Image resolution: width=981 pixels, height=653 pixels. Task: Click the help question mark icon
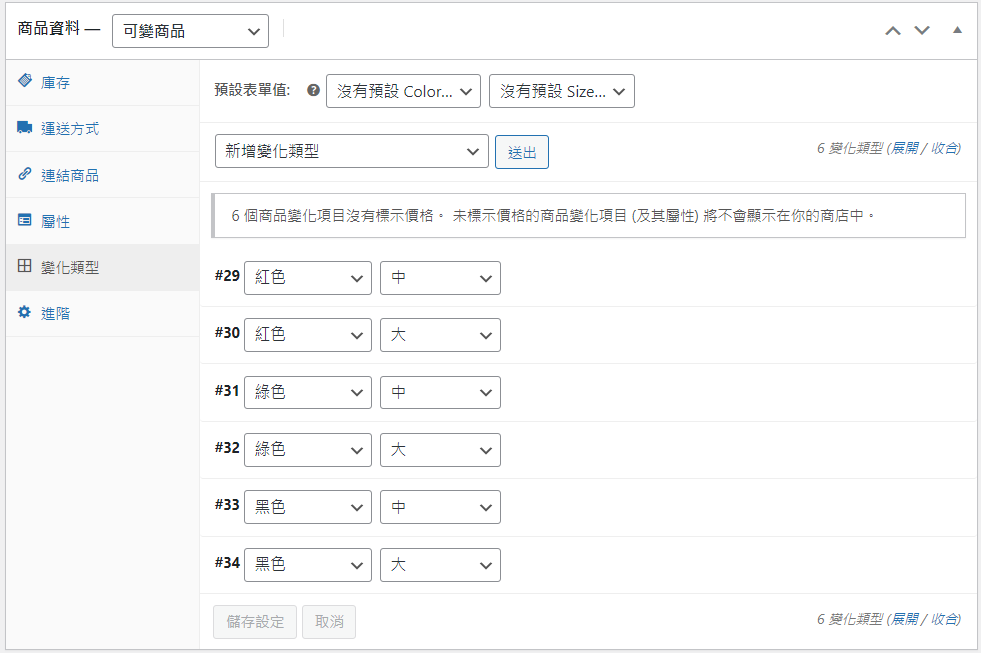(313, 90)
